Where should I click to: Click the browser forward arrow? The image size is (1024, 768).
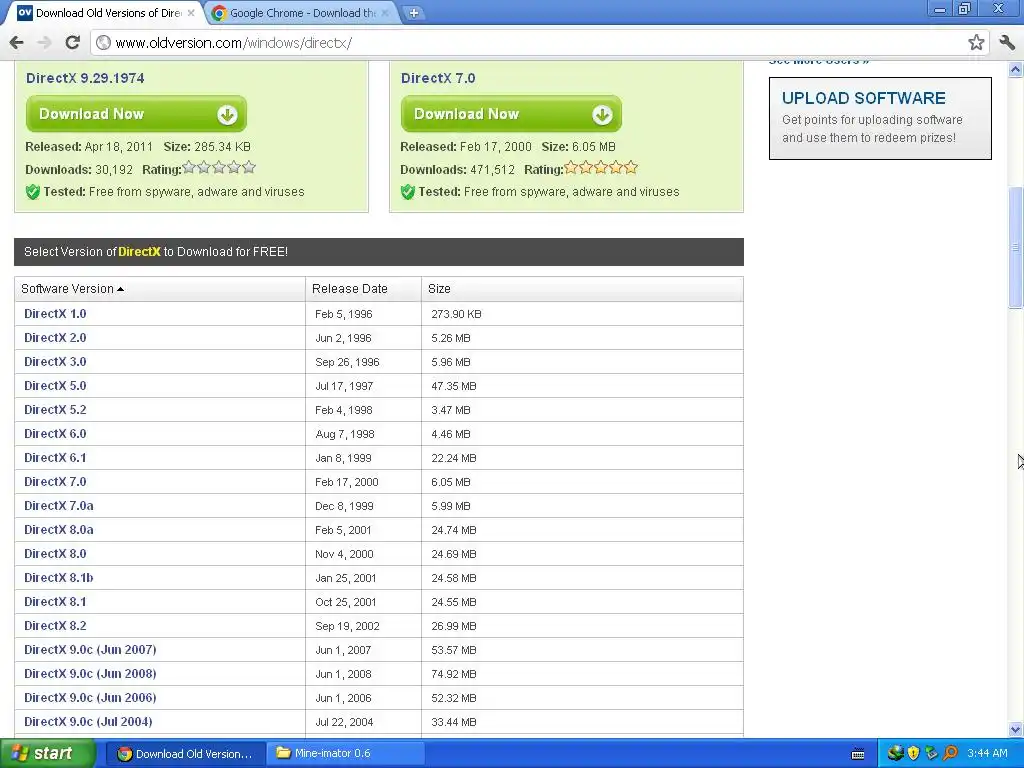(x=44, y=43)
